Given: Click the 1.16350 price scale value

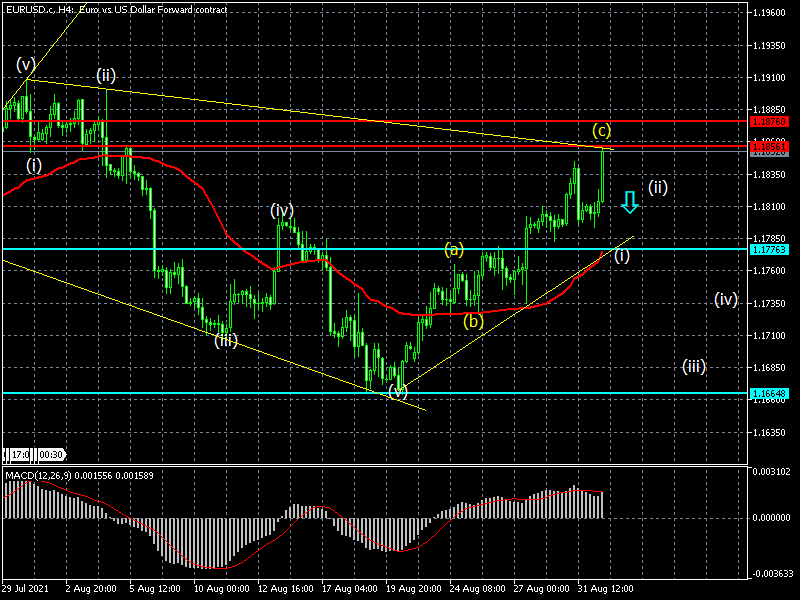Looking at the screenshot, I should [769, 433].
